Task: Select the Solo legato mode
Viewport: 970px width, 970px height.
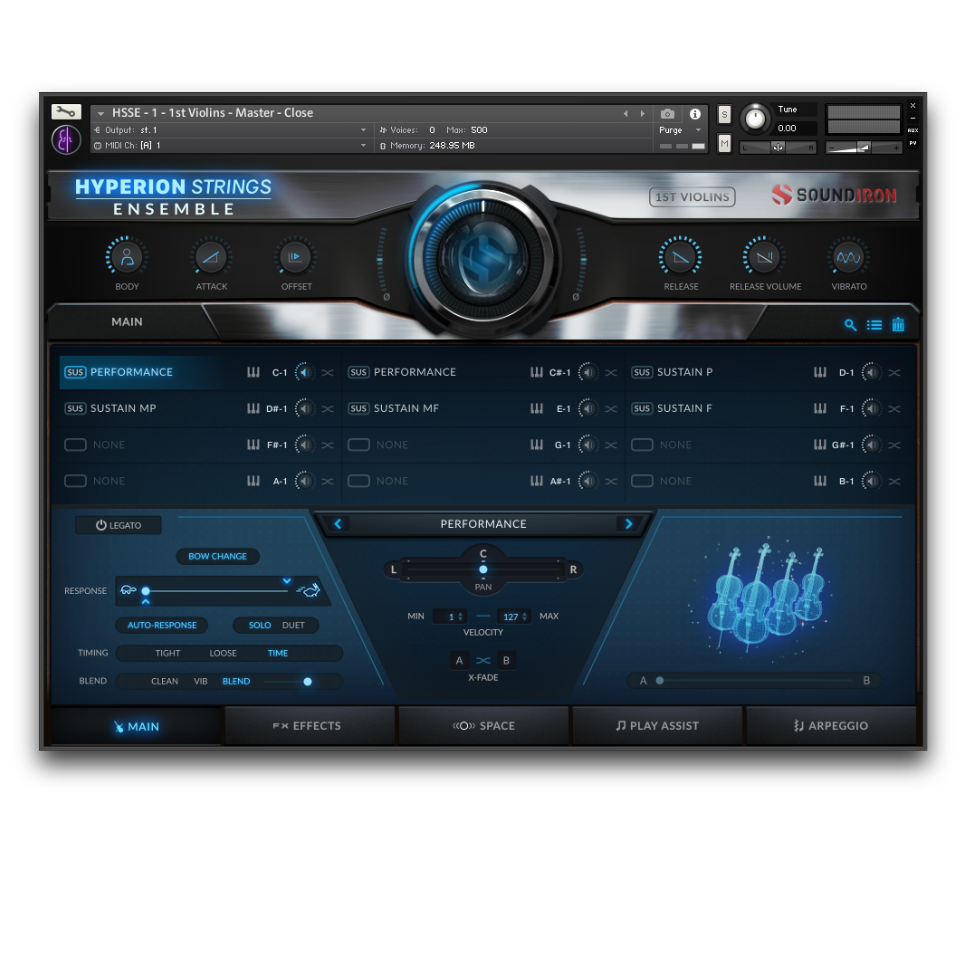Action: [260, 625]
